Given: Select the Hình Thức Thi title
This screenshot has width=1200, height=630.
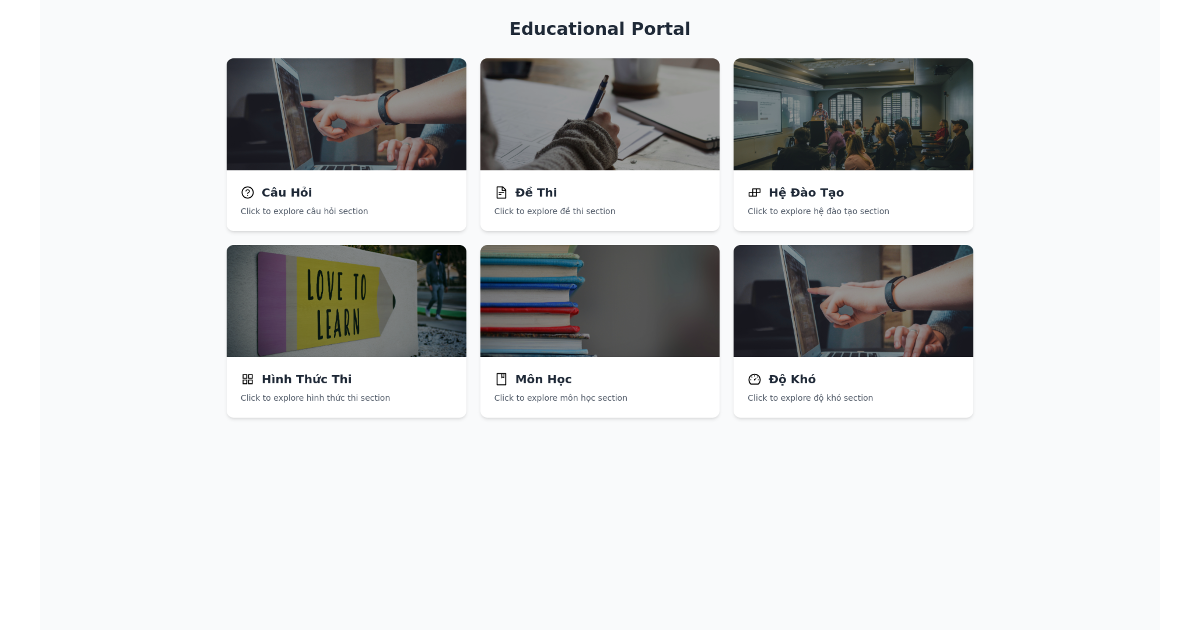Looking at the screenshot, I should tap(307, 380).
